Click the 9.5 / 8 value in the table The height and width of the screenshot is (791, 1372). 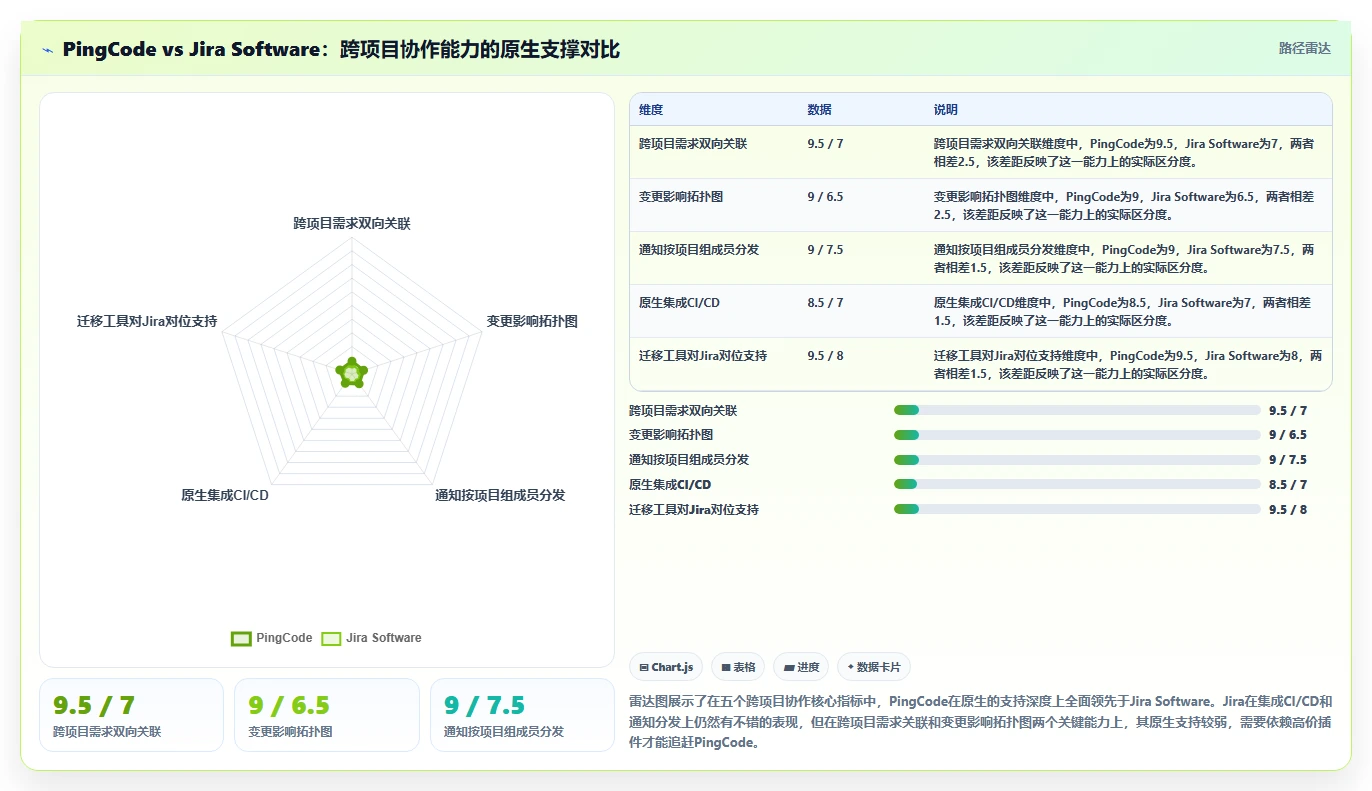825,356
